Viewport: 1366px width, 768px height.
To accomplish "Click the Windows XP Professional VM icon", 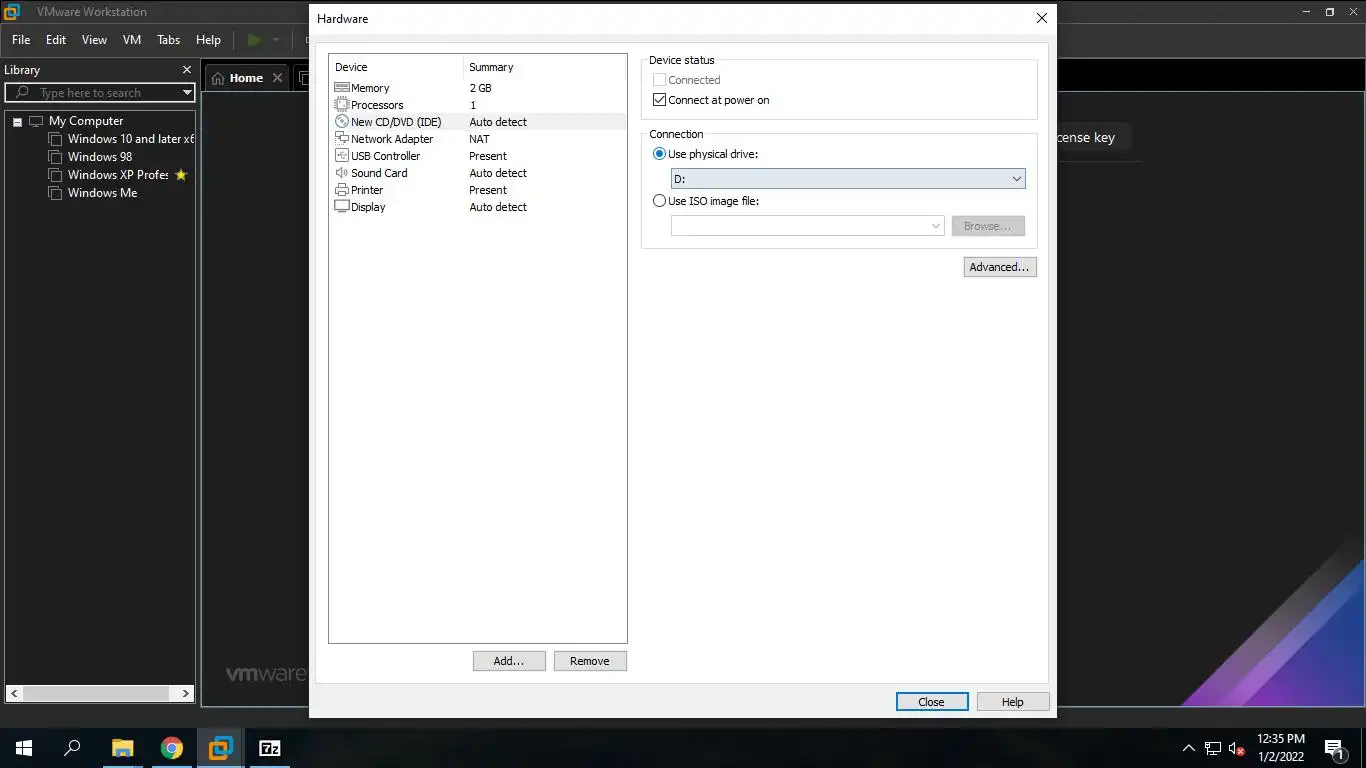I will 55,175.
